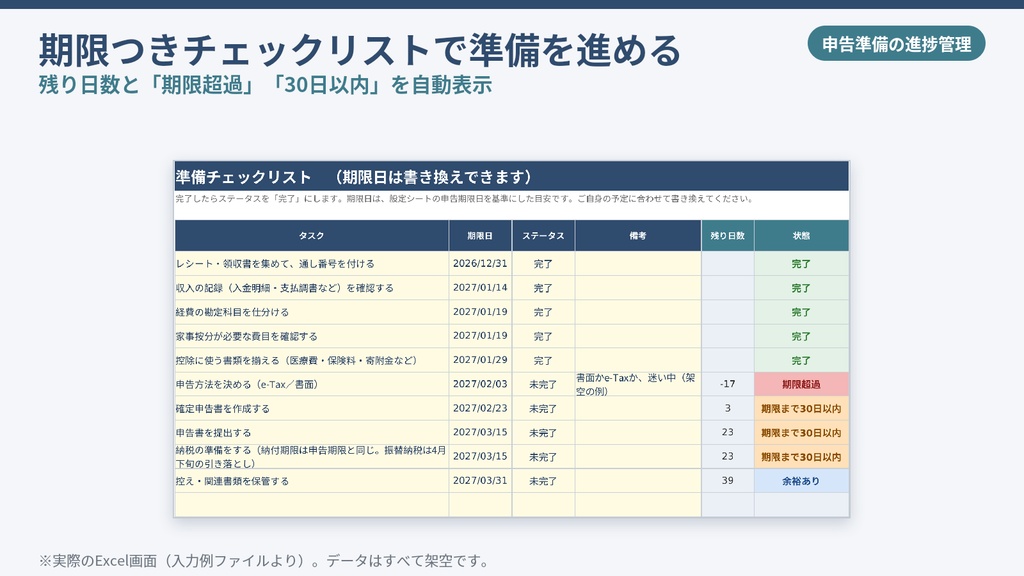The width and height of the screenshot is (1024, 576).
Task: Click the ステータス column header
Action: coord(543,236)
